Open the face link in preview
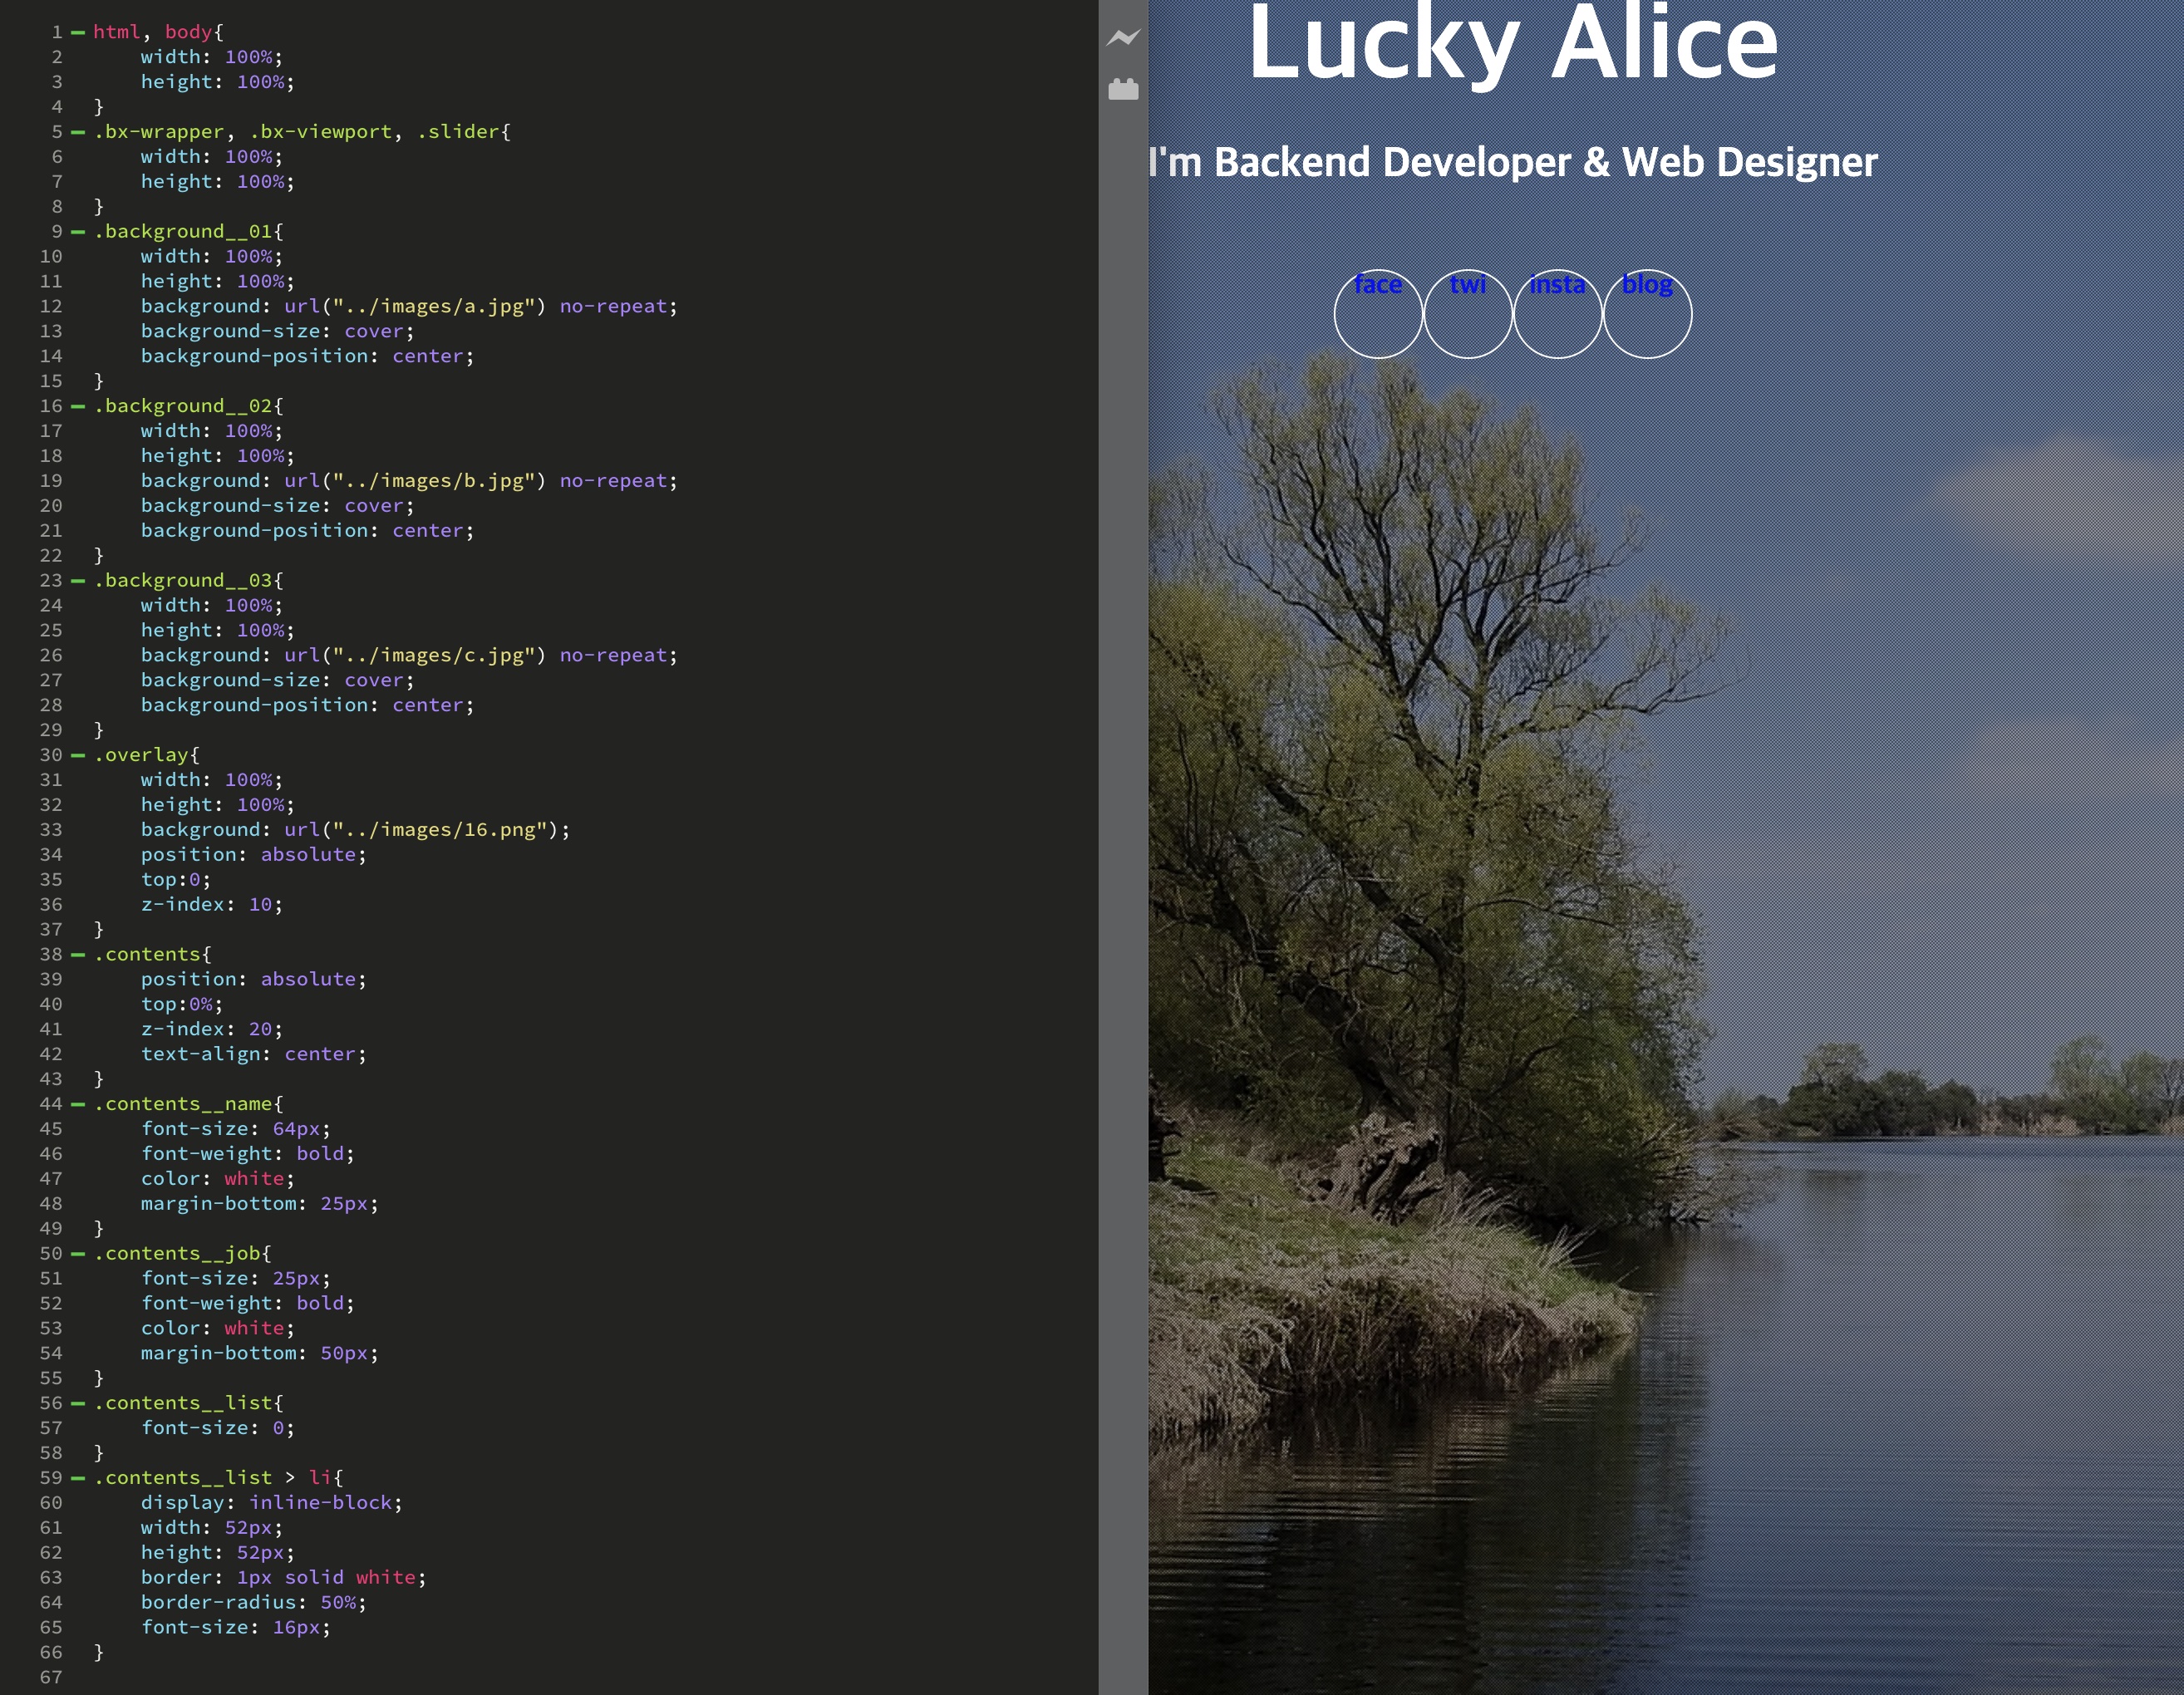2184x1695 pixels. click(x=1377, y=285)
